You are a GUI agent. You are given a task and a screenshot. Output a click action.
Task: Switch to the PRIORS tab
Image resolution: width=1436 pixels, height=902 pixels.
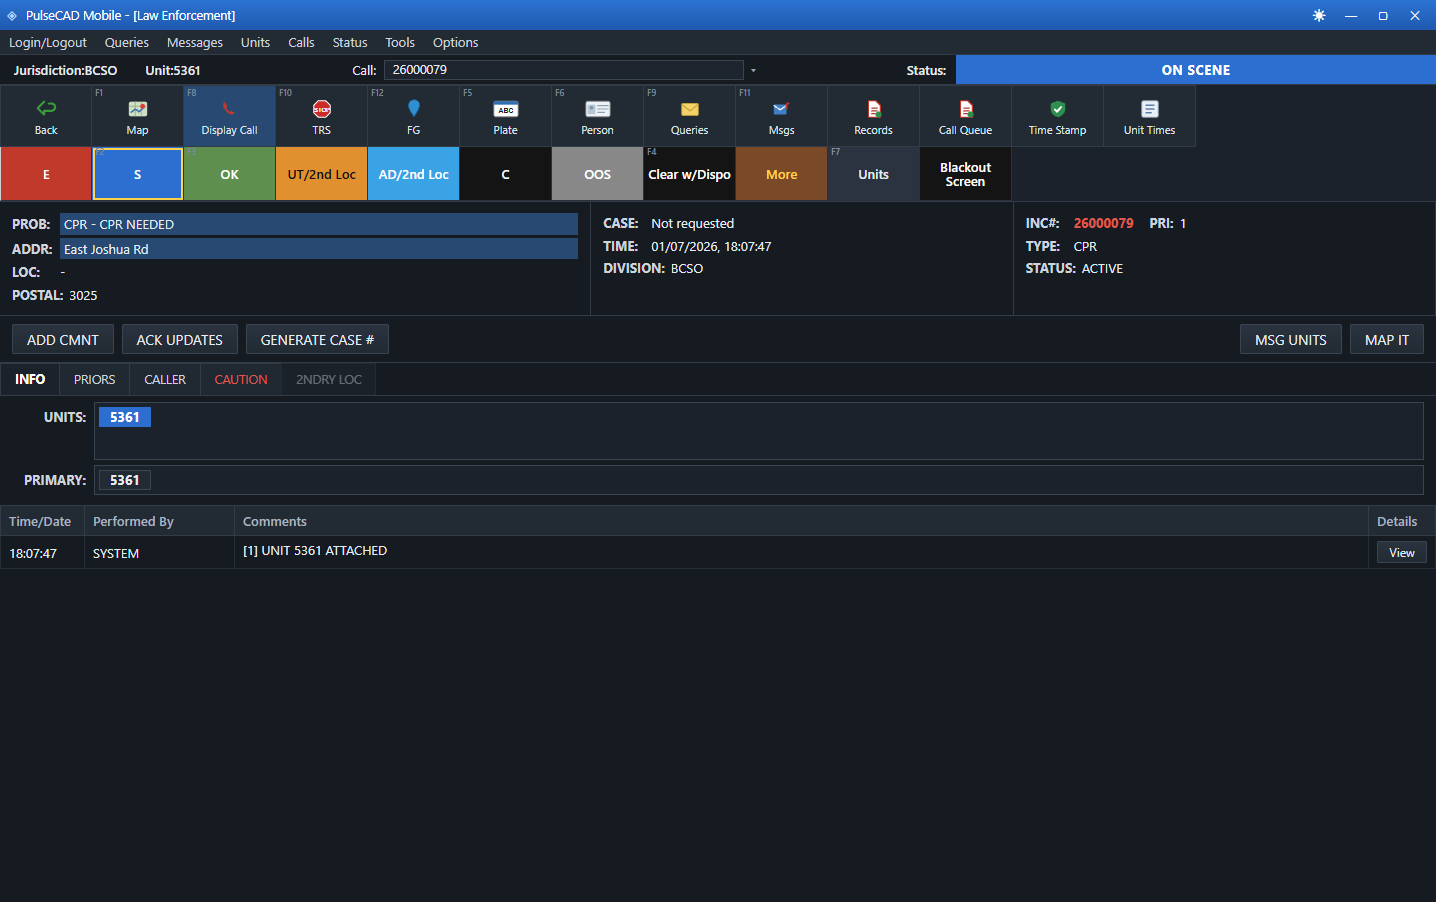95,379
